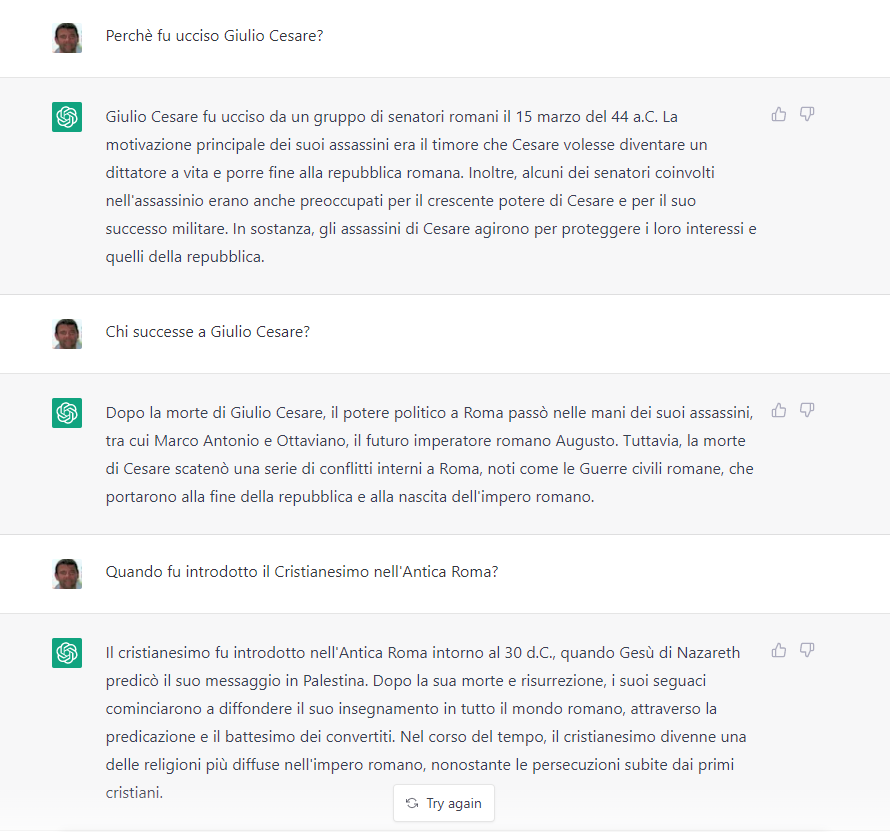Thumbs down the Giulio Cesare assassination answer
This screenshot has width=890, height=832.
pyautogui.click(x=807, y=114)
